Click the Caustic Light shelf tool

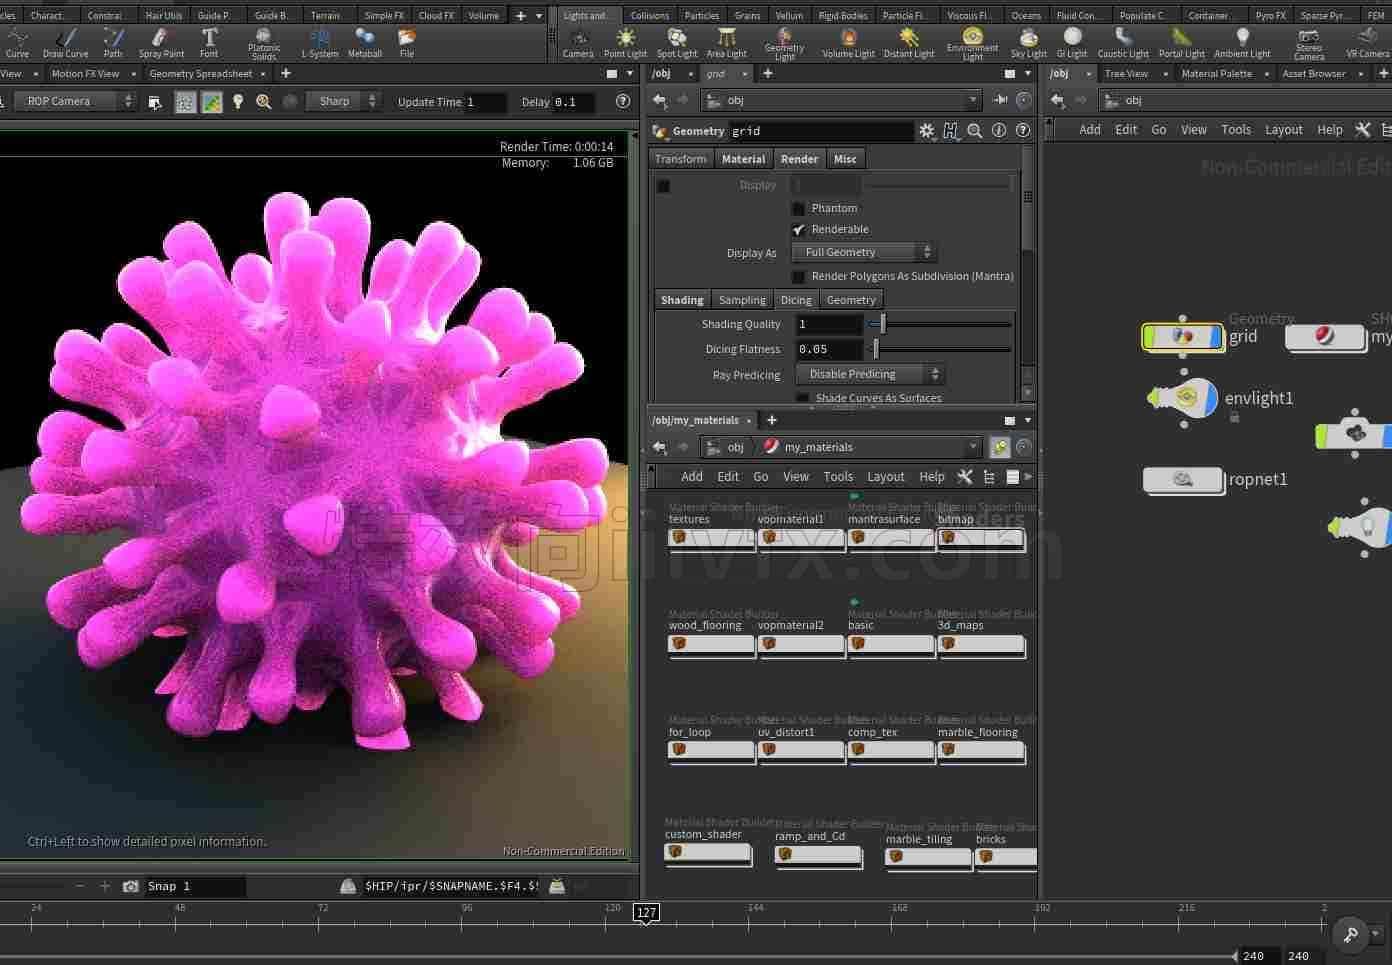[x=1123, y=42]
